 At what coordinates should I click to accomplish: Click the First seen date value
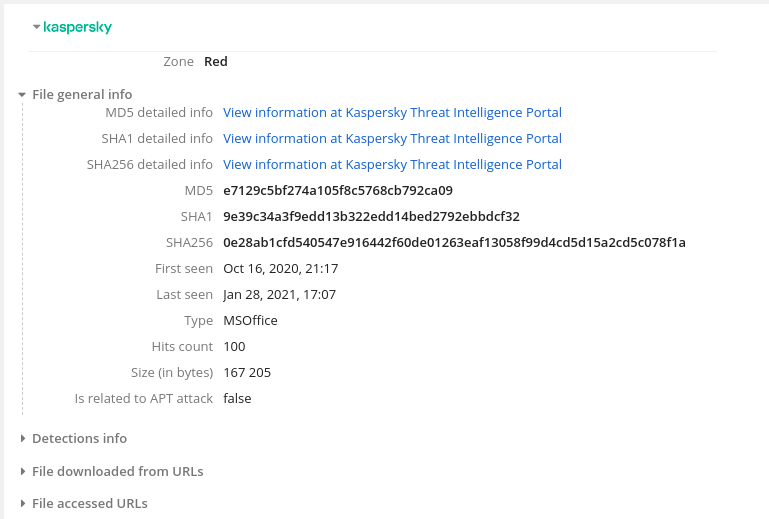click(x=280, y=269)
